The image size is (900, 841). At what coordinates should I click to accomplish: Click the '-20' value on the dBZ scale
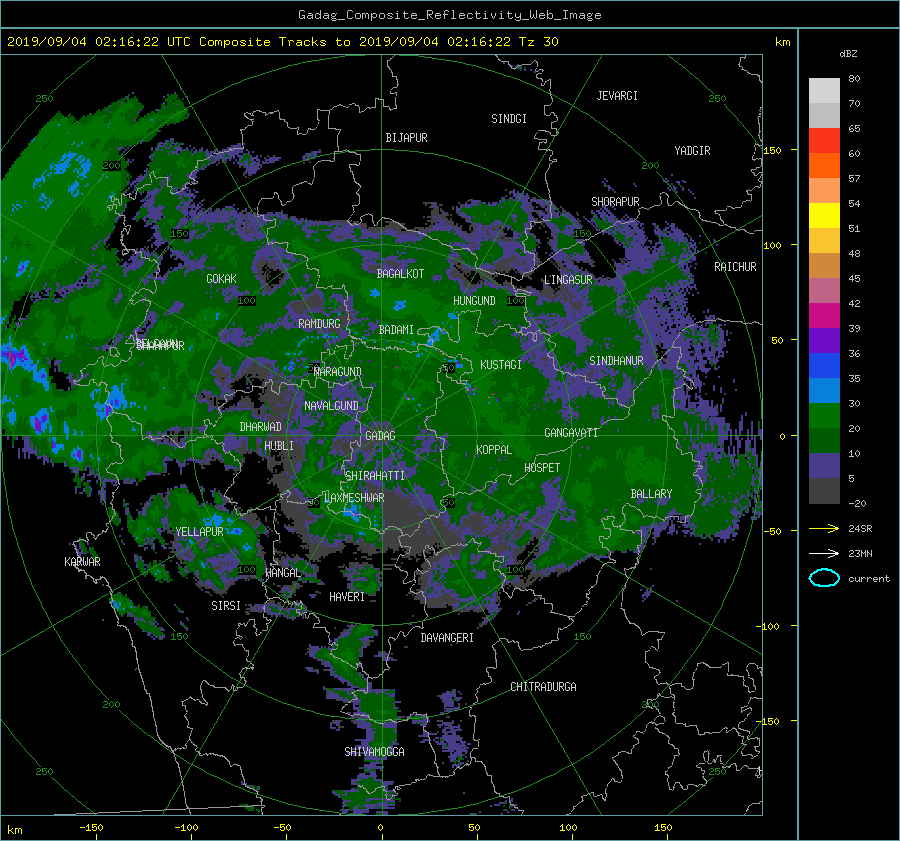(x=857, y=503)
